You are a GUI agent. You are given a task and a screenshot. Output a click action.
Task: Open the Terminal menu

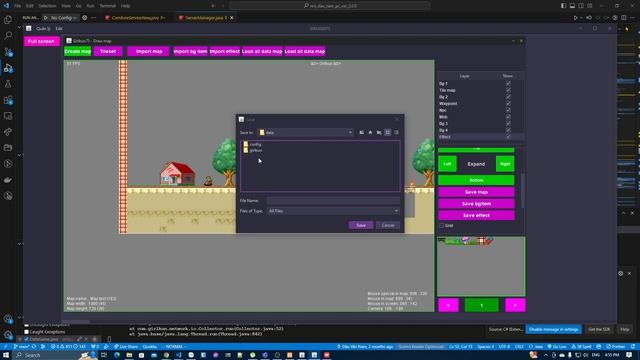108,6
